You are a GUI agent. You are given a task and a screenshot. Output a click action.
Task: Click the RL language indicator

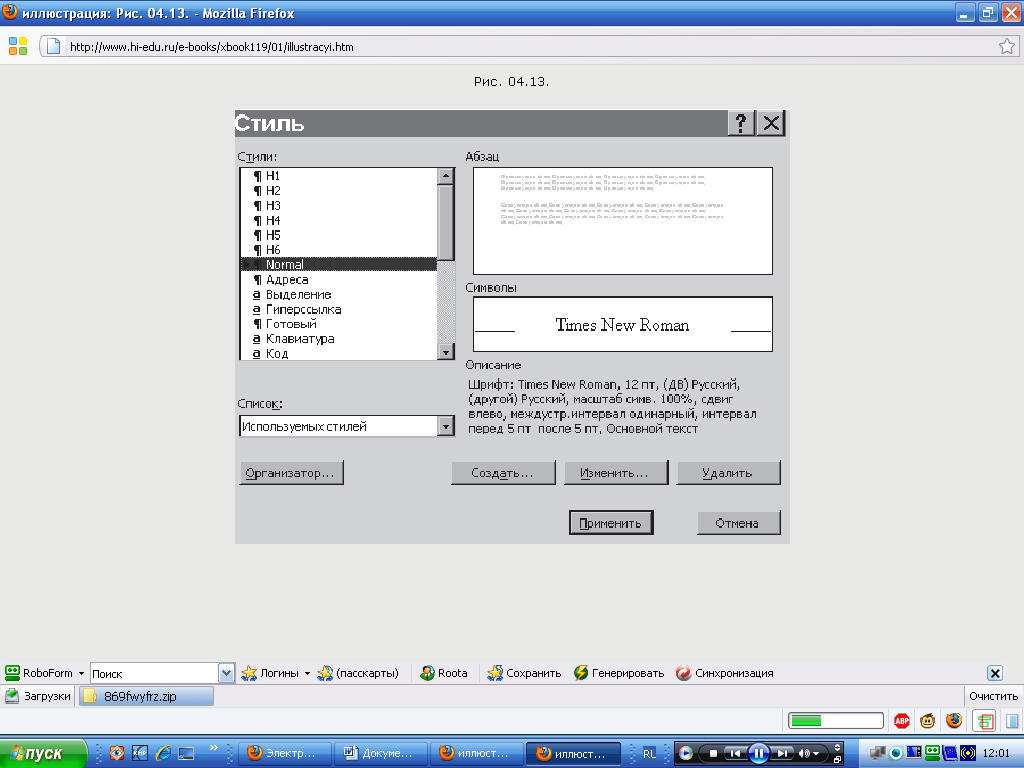pyautogui.click(x=649, y=754)
